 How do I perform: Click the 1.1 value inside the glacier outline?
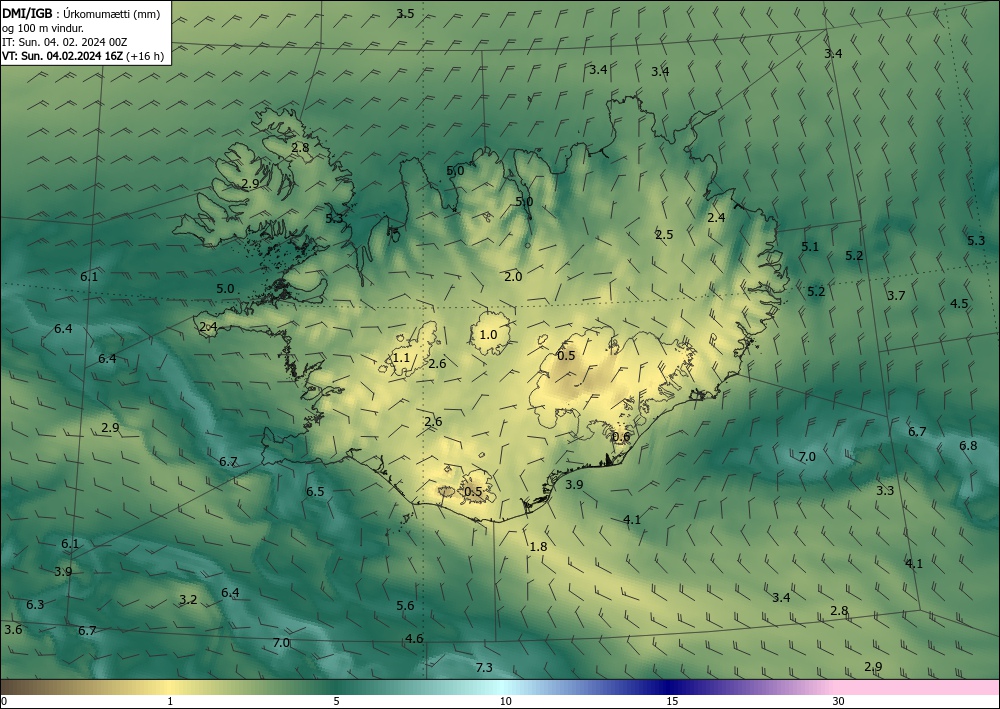pyautogui.click(x=401, y=358)
